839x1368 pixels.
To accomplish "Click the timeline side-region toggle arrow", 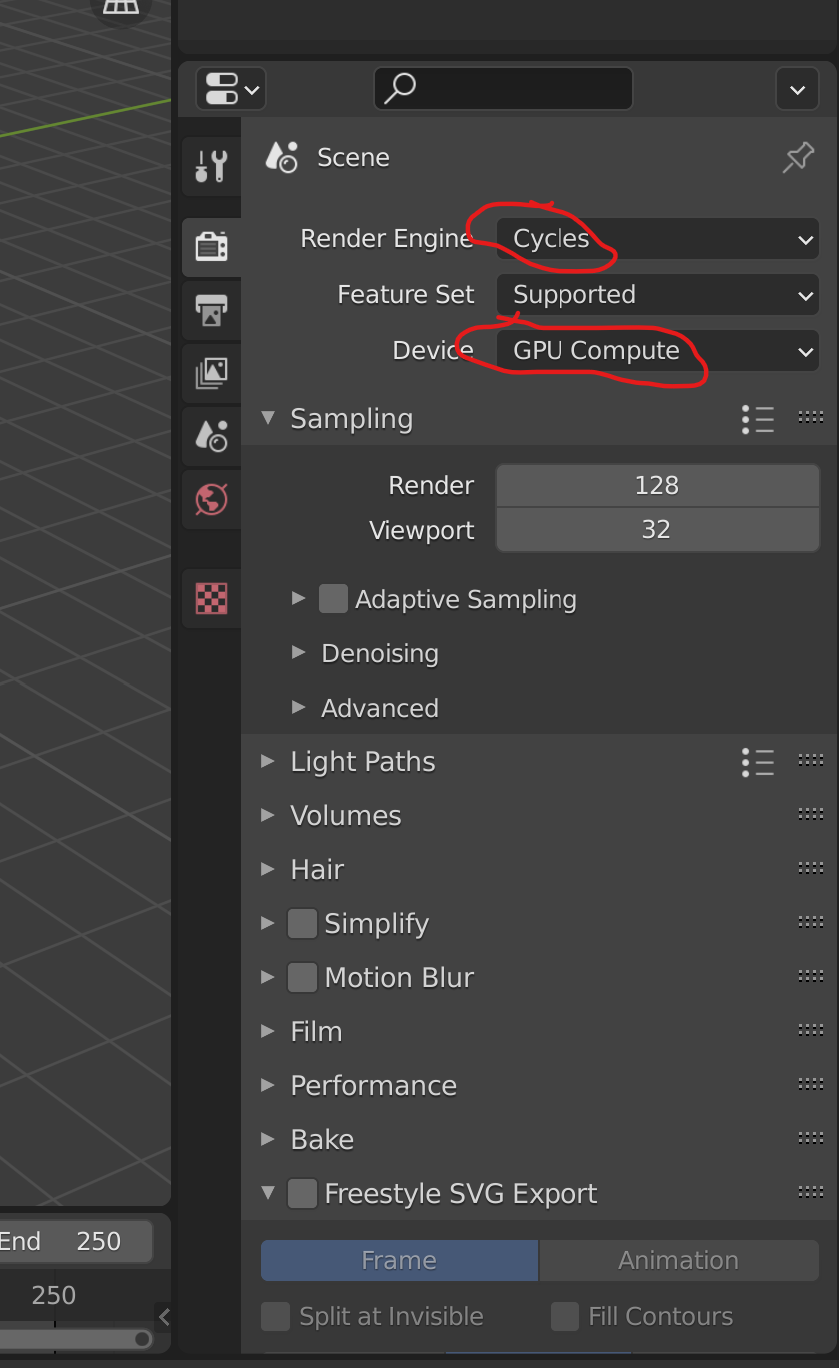I will pyautogui.click(x=165, y=1316).
